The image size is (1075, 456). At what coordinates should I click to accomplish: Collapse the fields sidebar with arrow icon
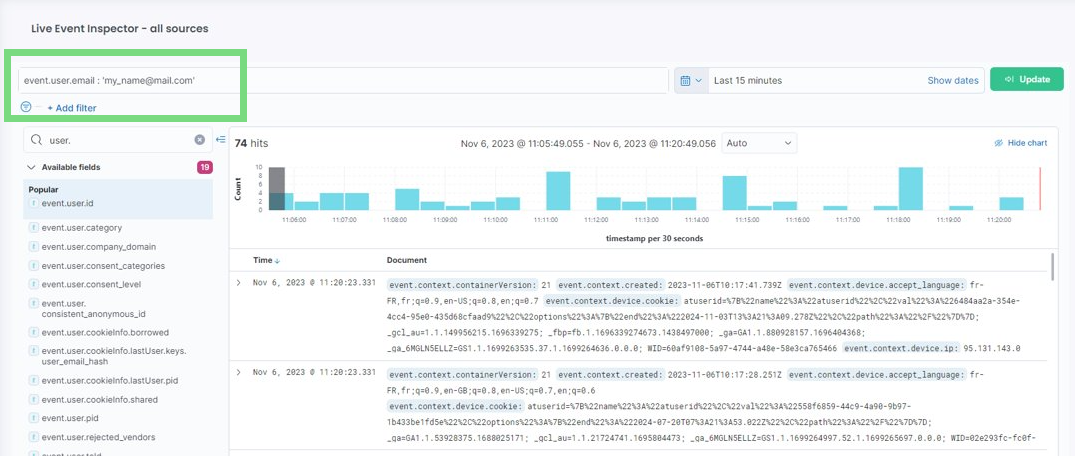click(221, 140)
